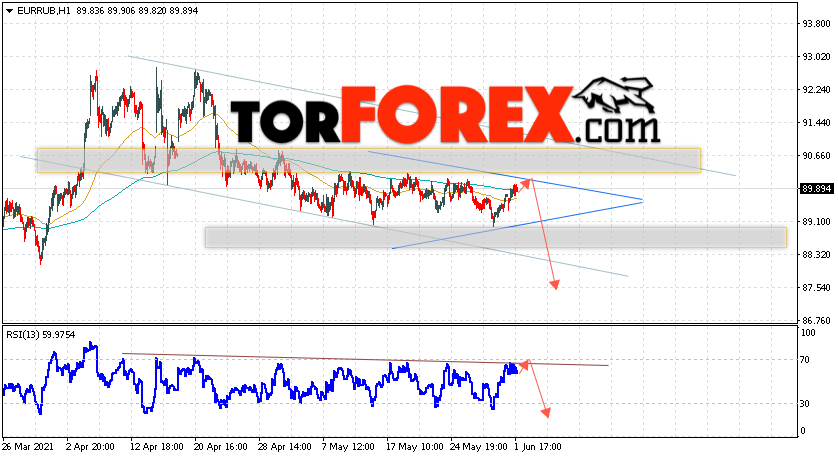Image resolution: width=838 pixels, height=458 pixels.
Task: Click the current price tag 89.894
Action: [816, 189]
